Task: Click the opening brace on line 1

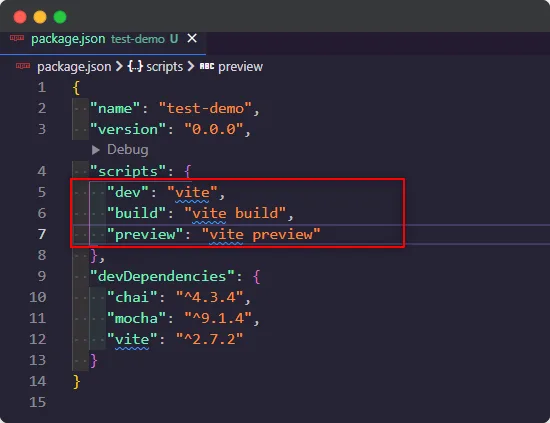Action: 76,88
